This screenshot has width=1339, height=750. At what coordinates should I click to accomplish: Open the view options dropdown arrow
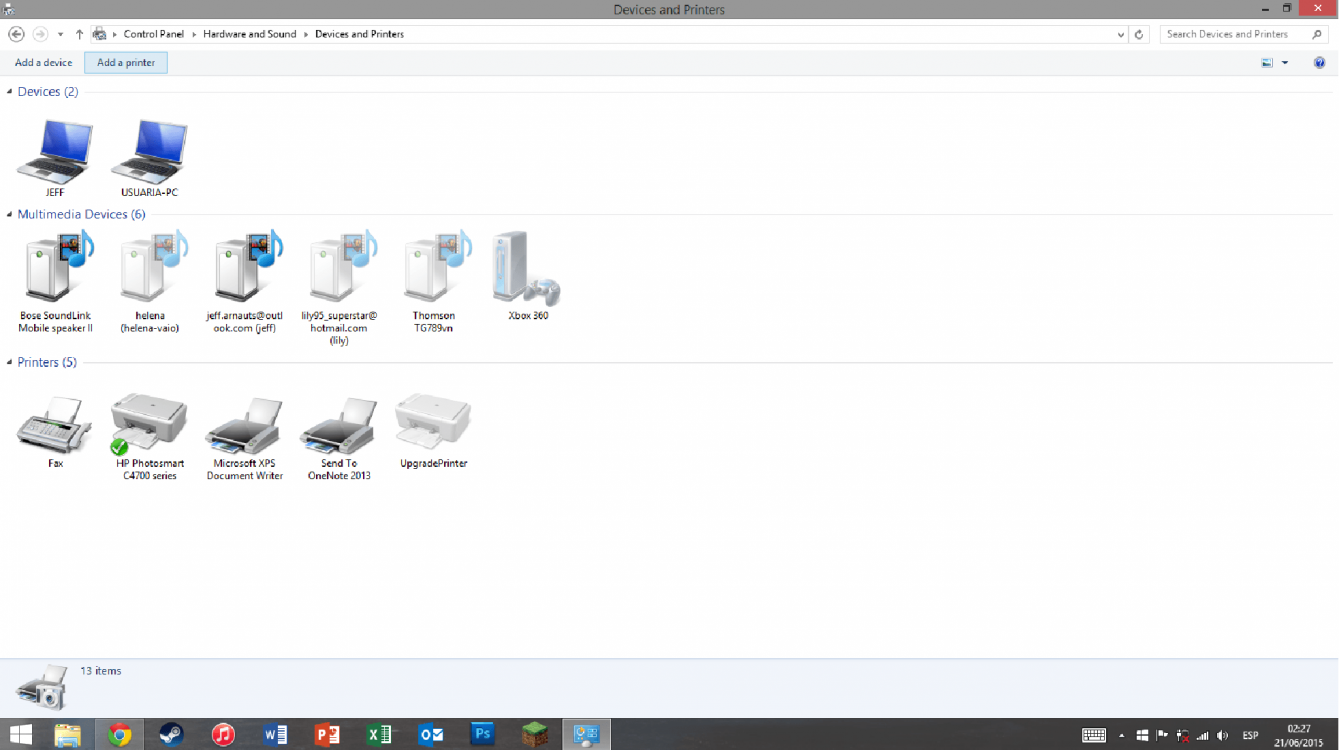point(1285,63)
